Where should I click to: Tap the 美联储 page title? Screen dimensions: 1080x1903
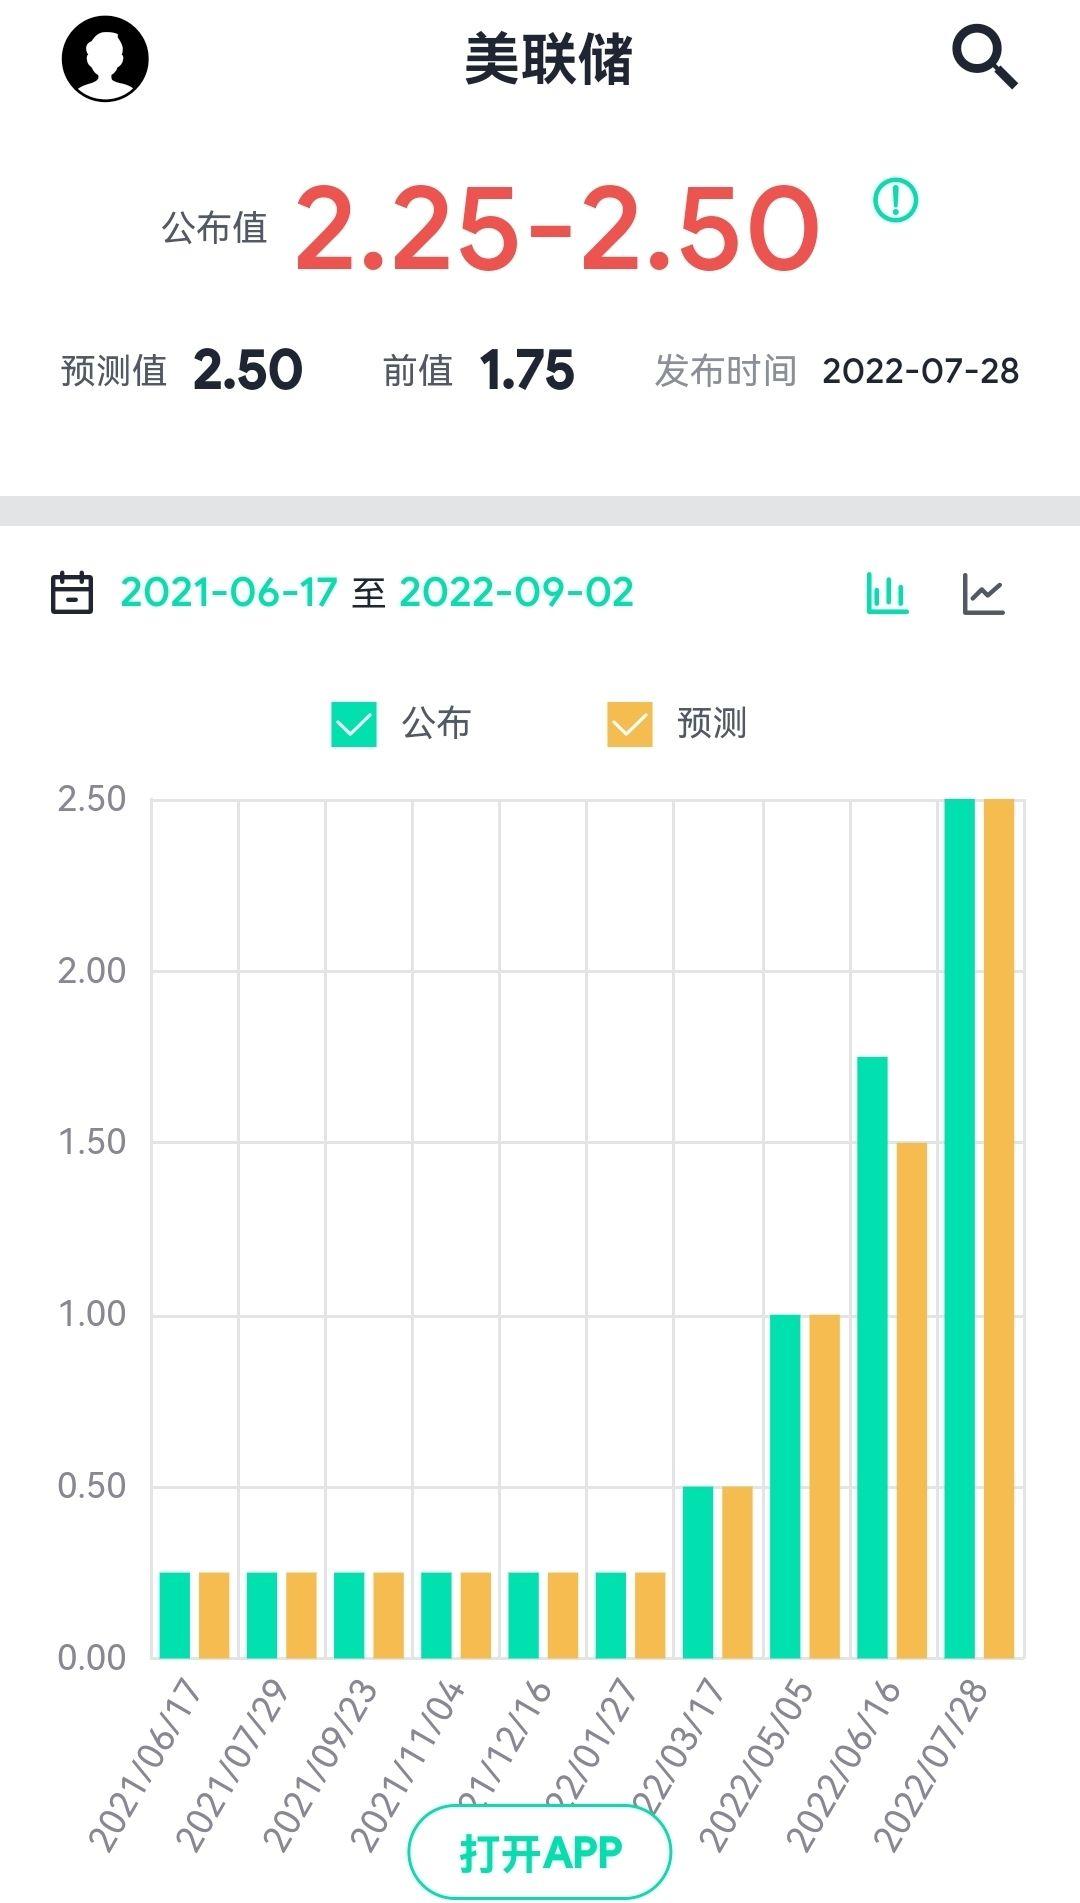point(548,60)
